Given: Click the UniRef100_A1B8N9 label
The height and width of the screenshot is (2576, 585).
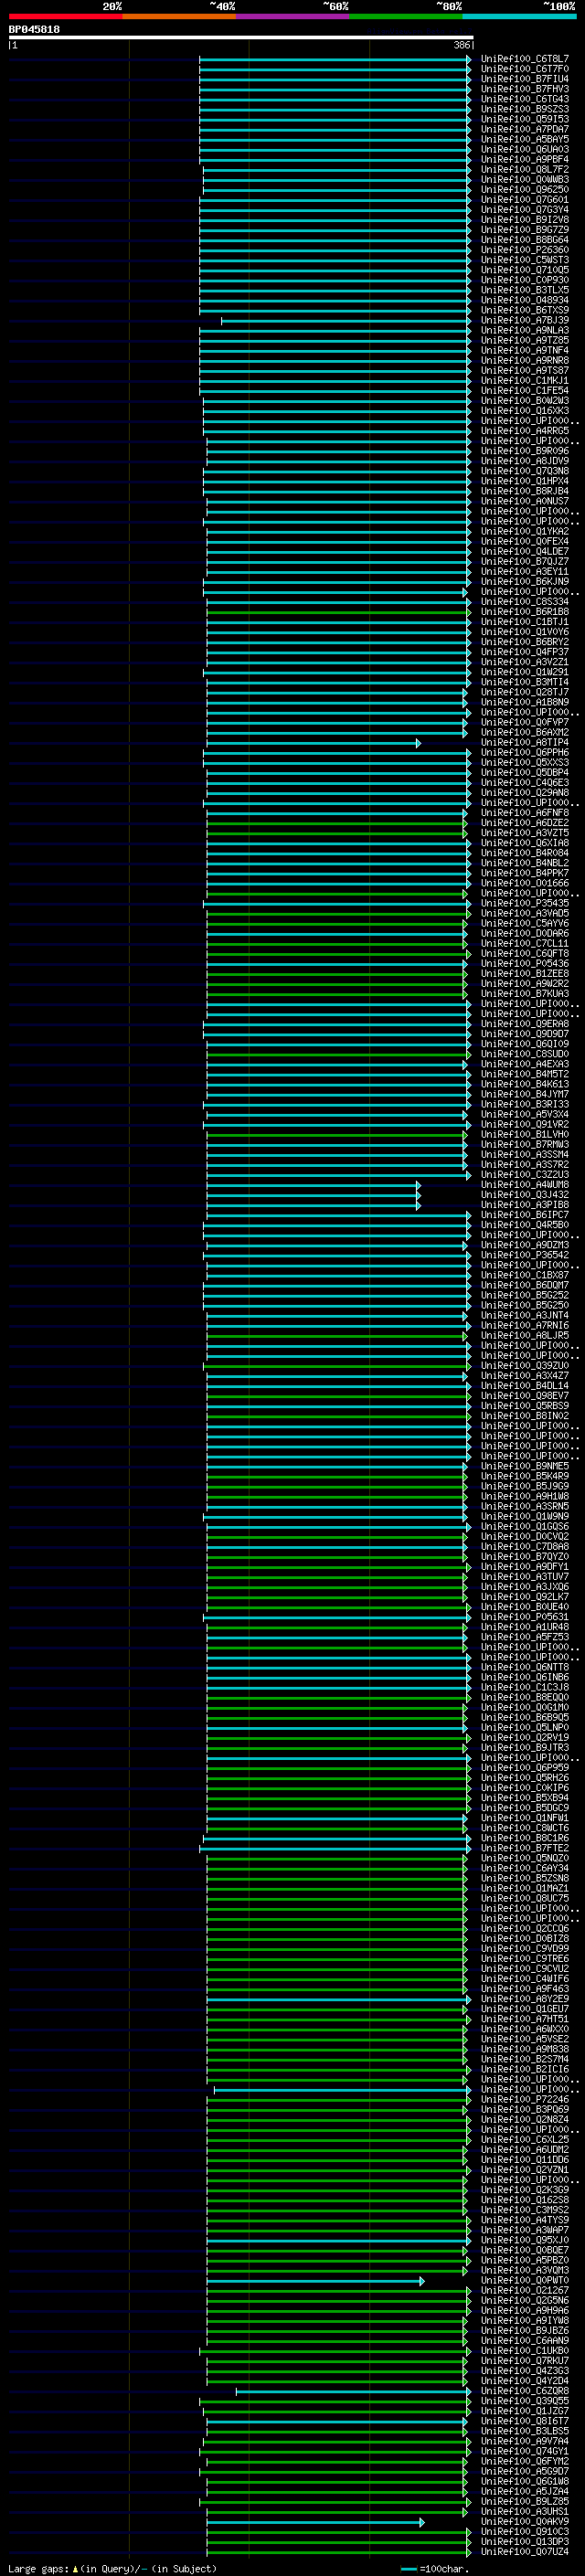Looking at the screenshot, I should click(525, 703).
